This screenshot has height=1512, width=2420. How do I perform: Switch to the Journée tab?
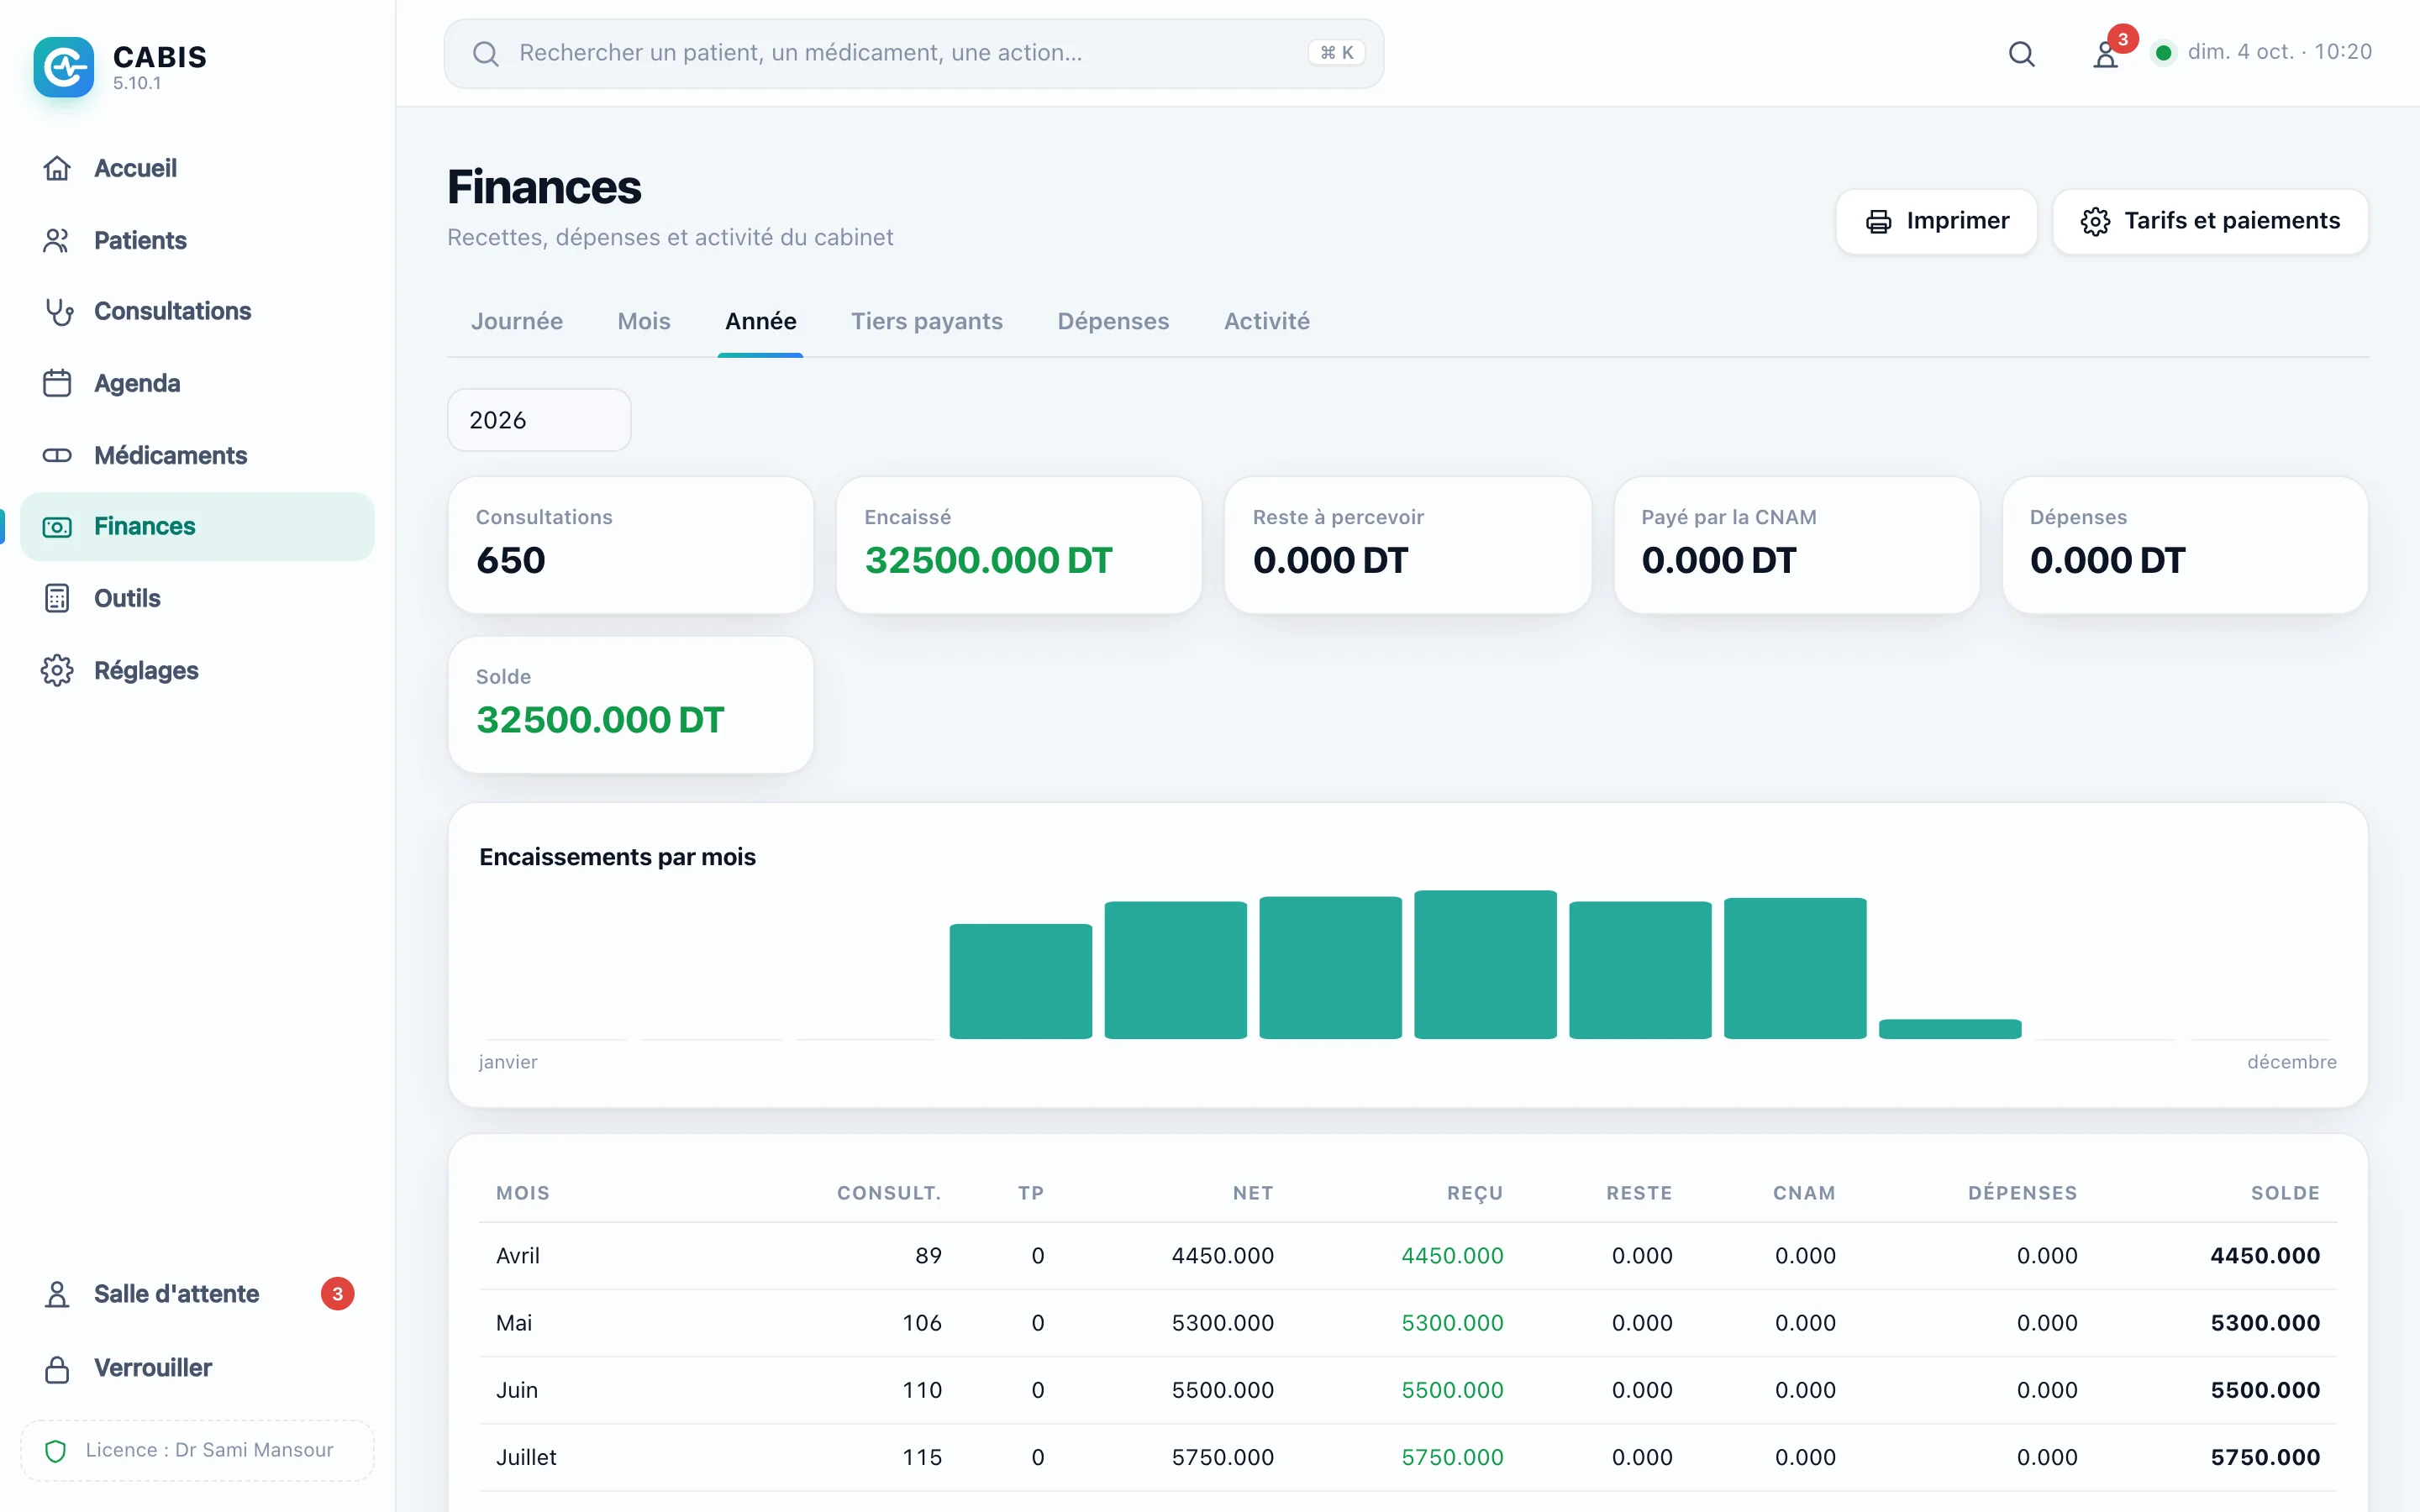tap(516, 321)
